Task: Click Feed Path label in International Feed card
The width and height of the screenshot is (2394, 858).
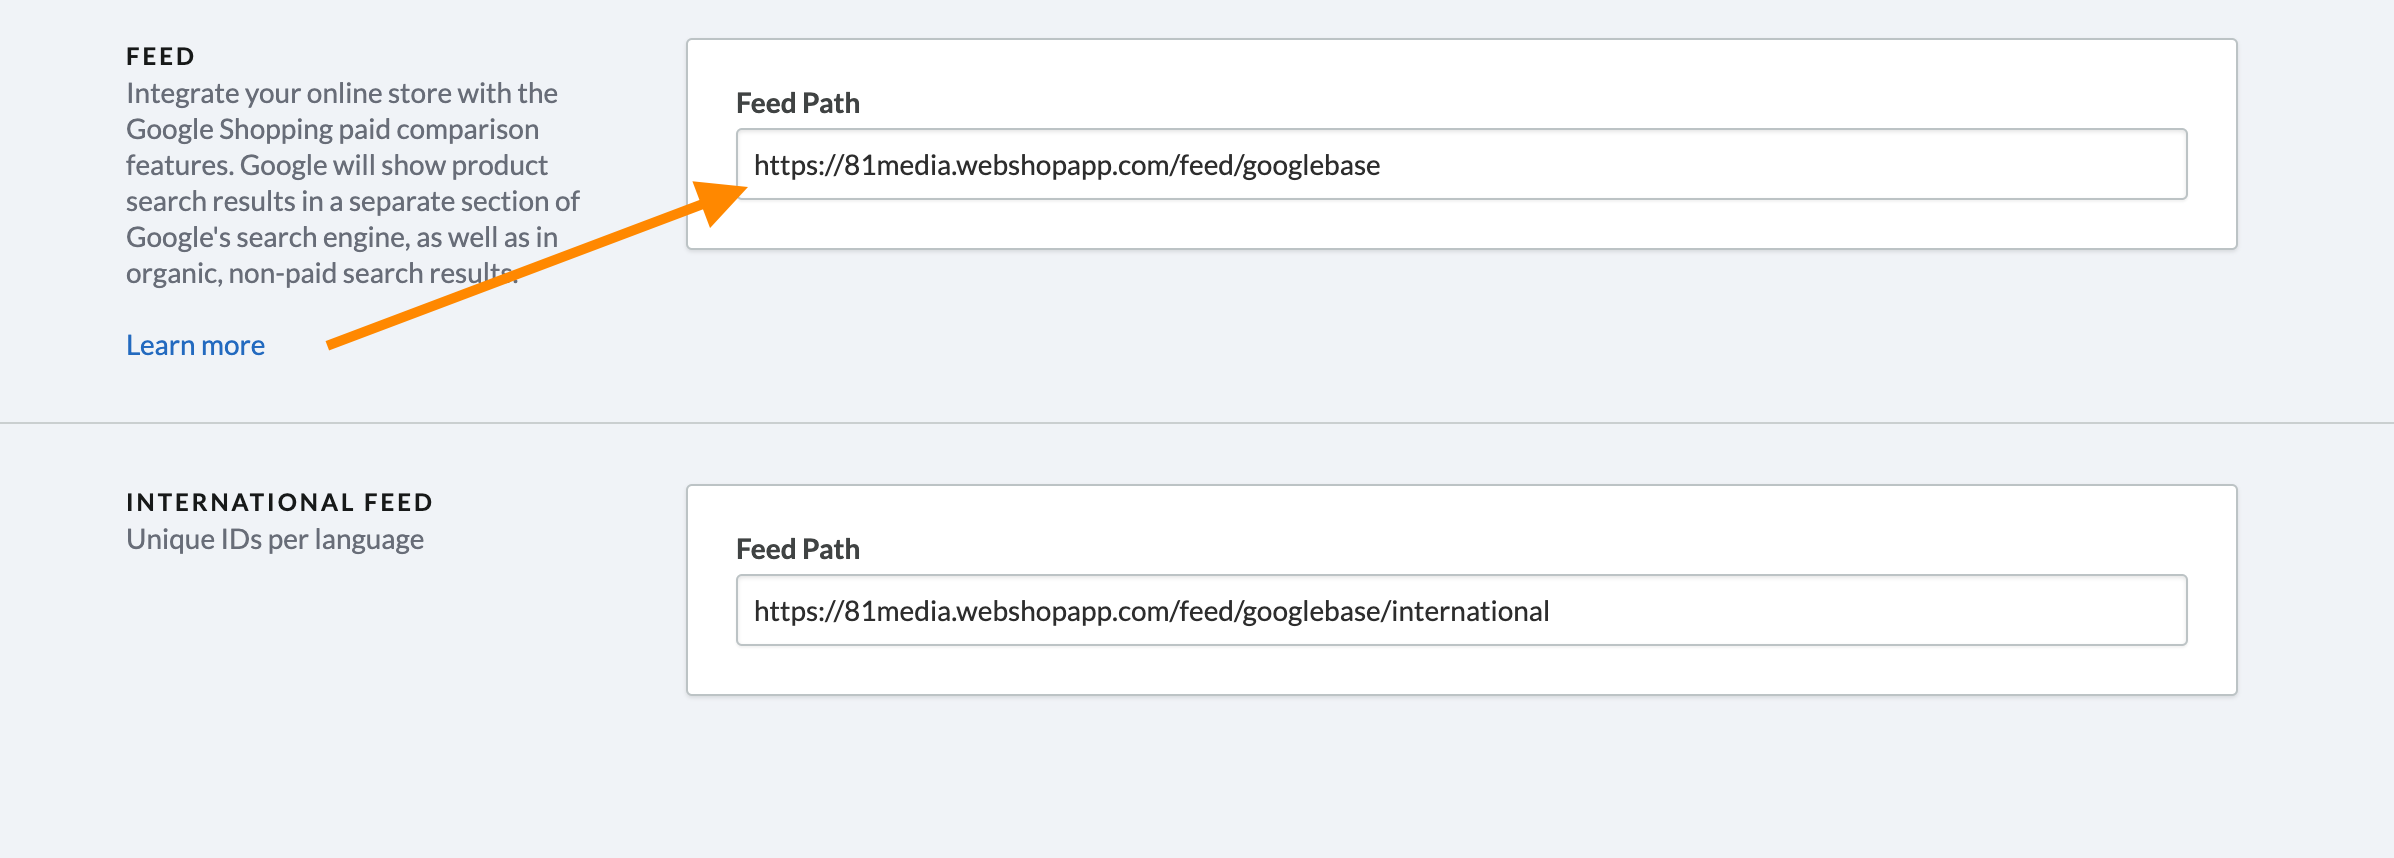Action: point(798,549)
